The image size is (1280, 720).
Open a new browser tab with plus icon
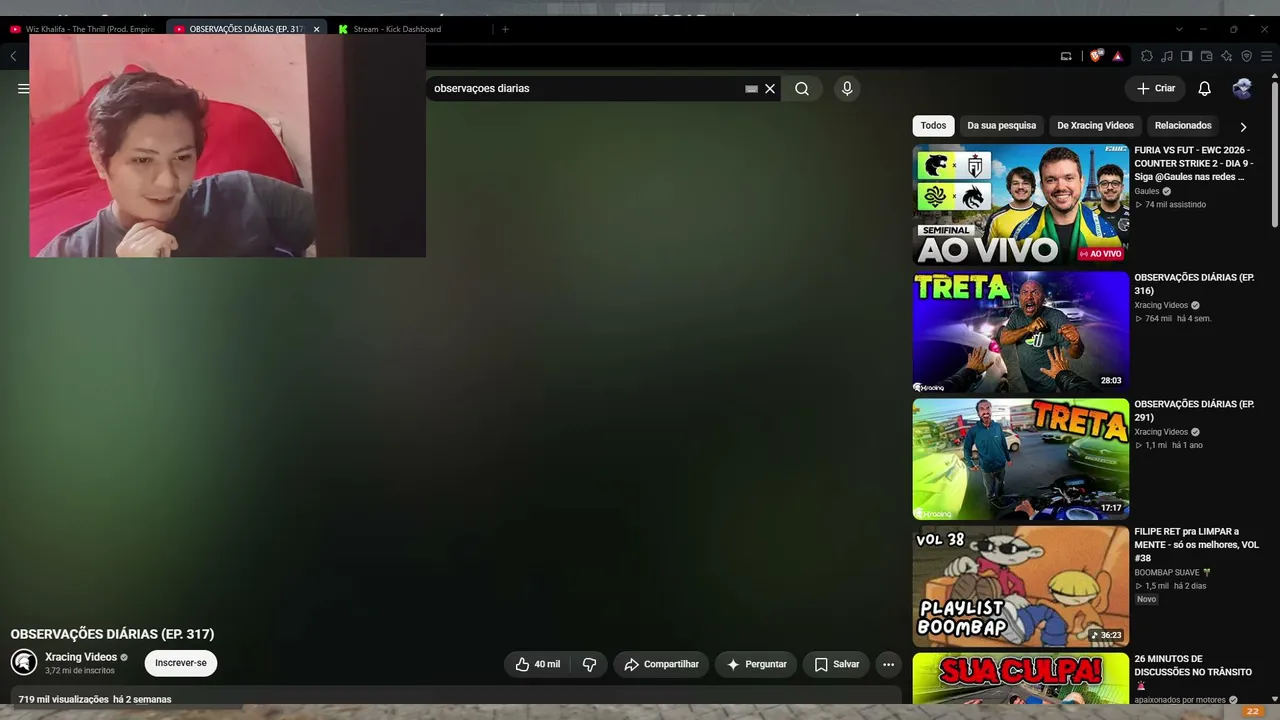(x=505, y=29)
